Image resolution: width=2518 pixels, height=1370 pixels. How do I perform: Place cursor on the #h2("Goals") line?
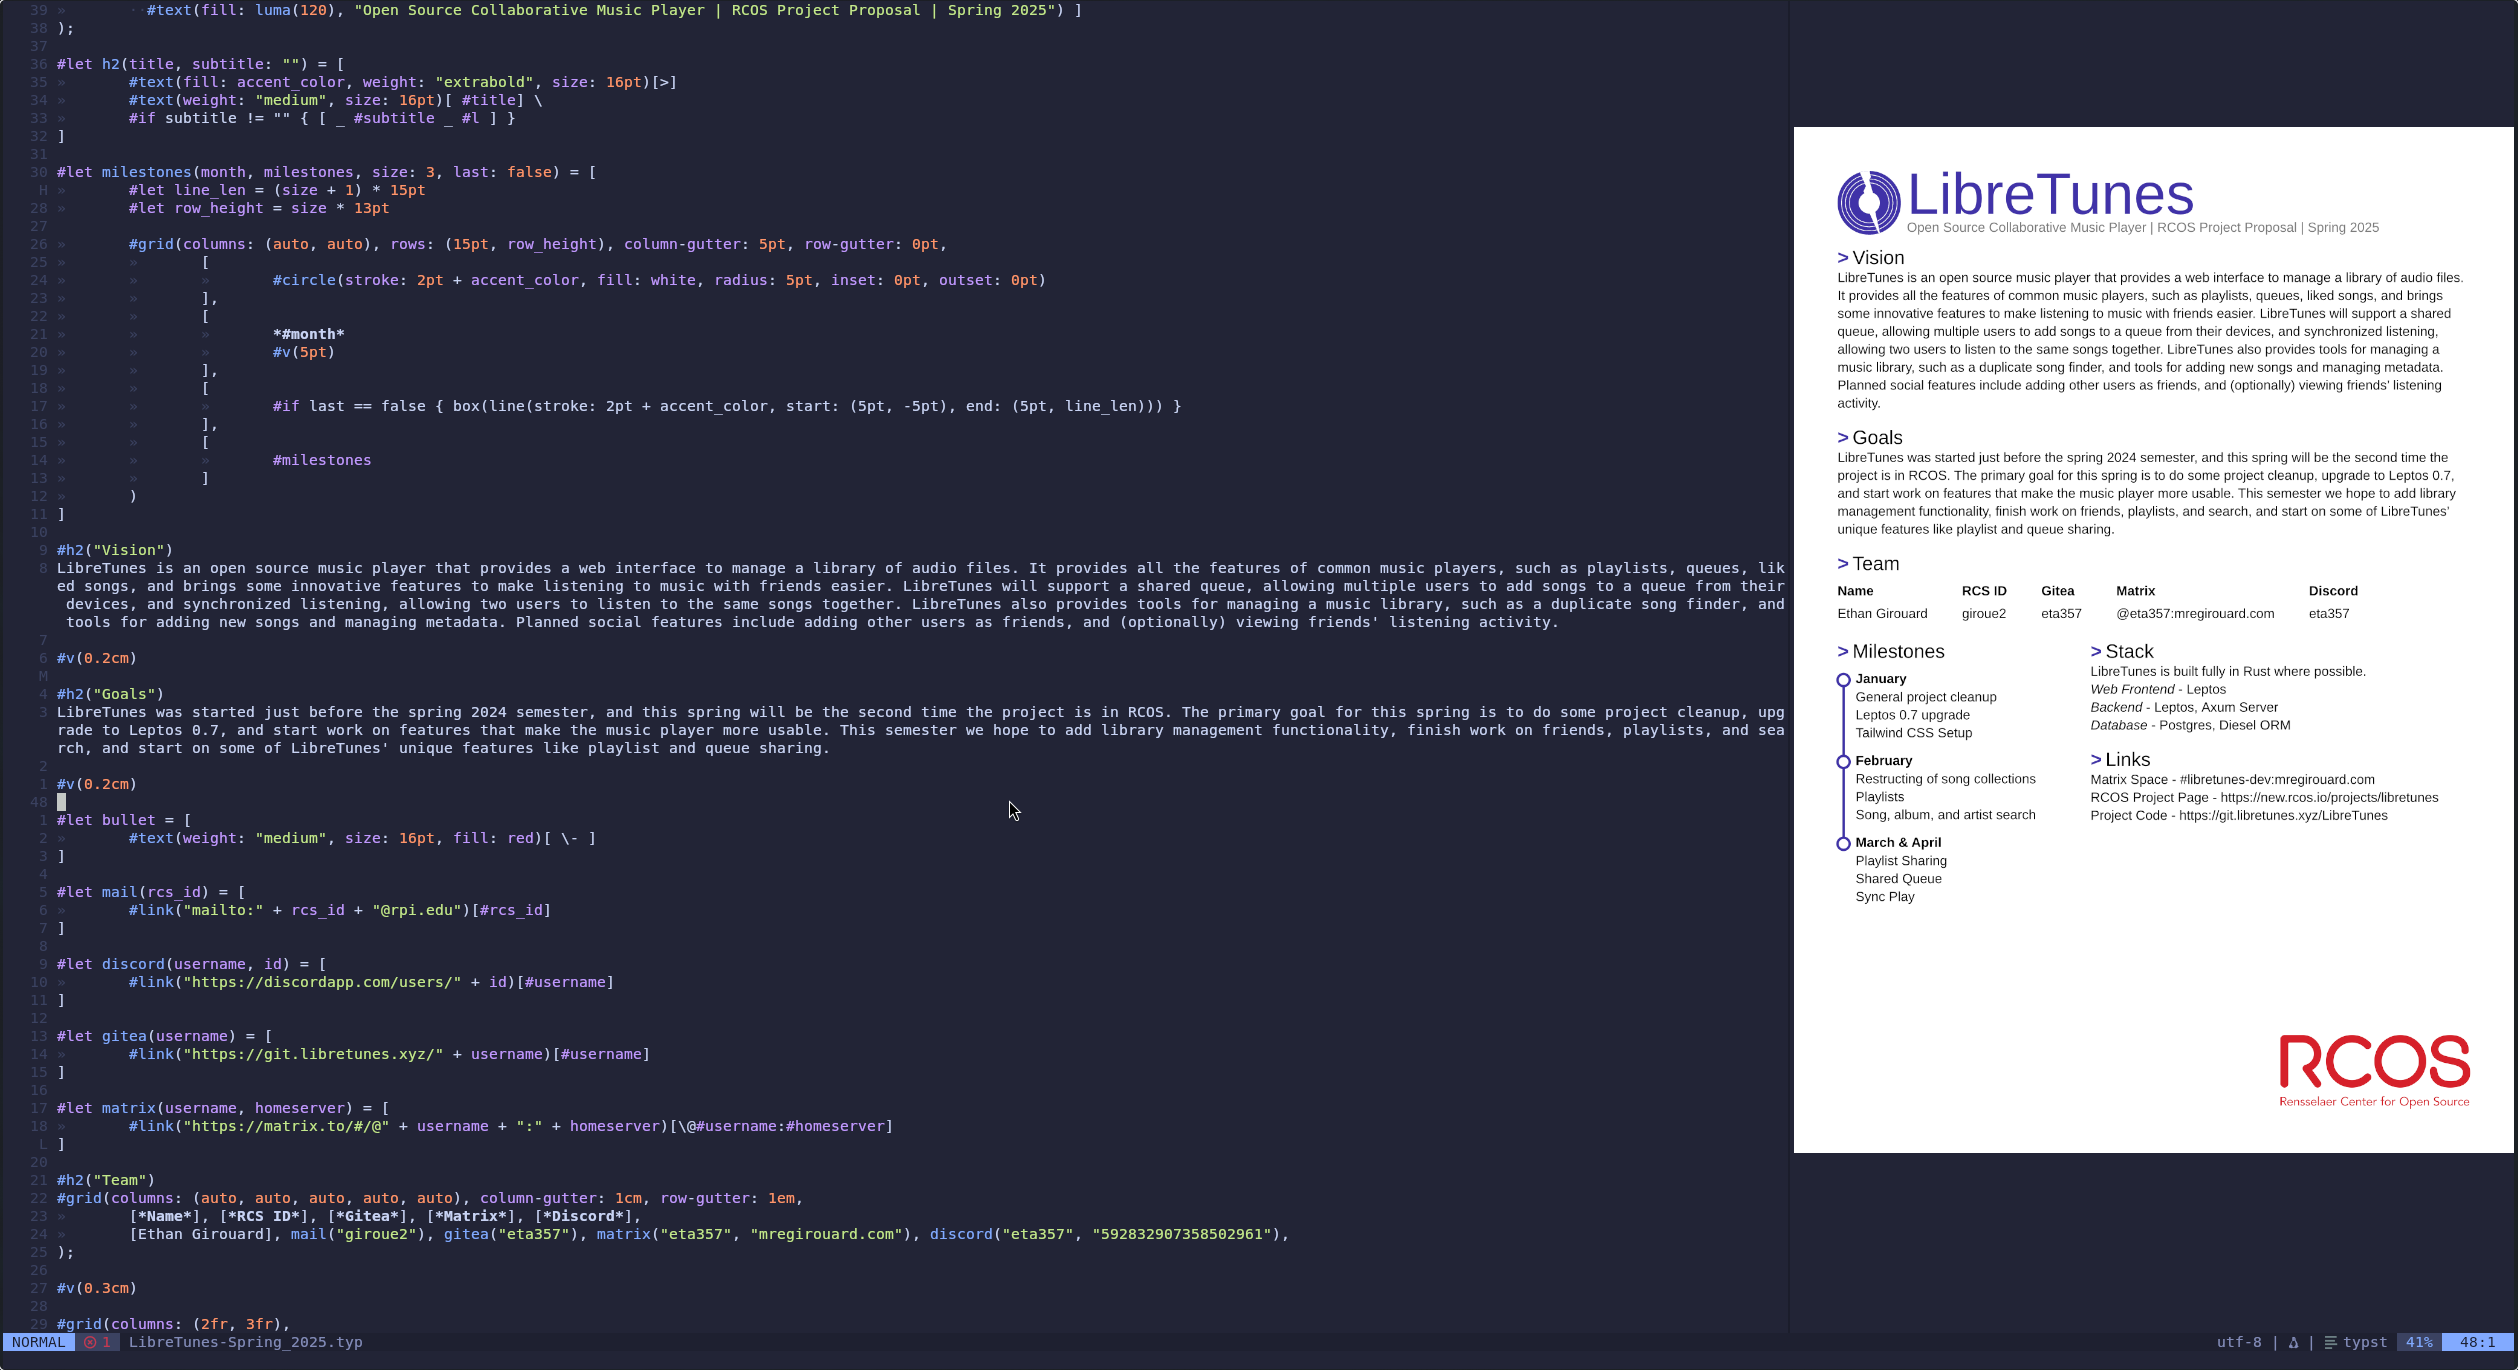[110, 694]
